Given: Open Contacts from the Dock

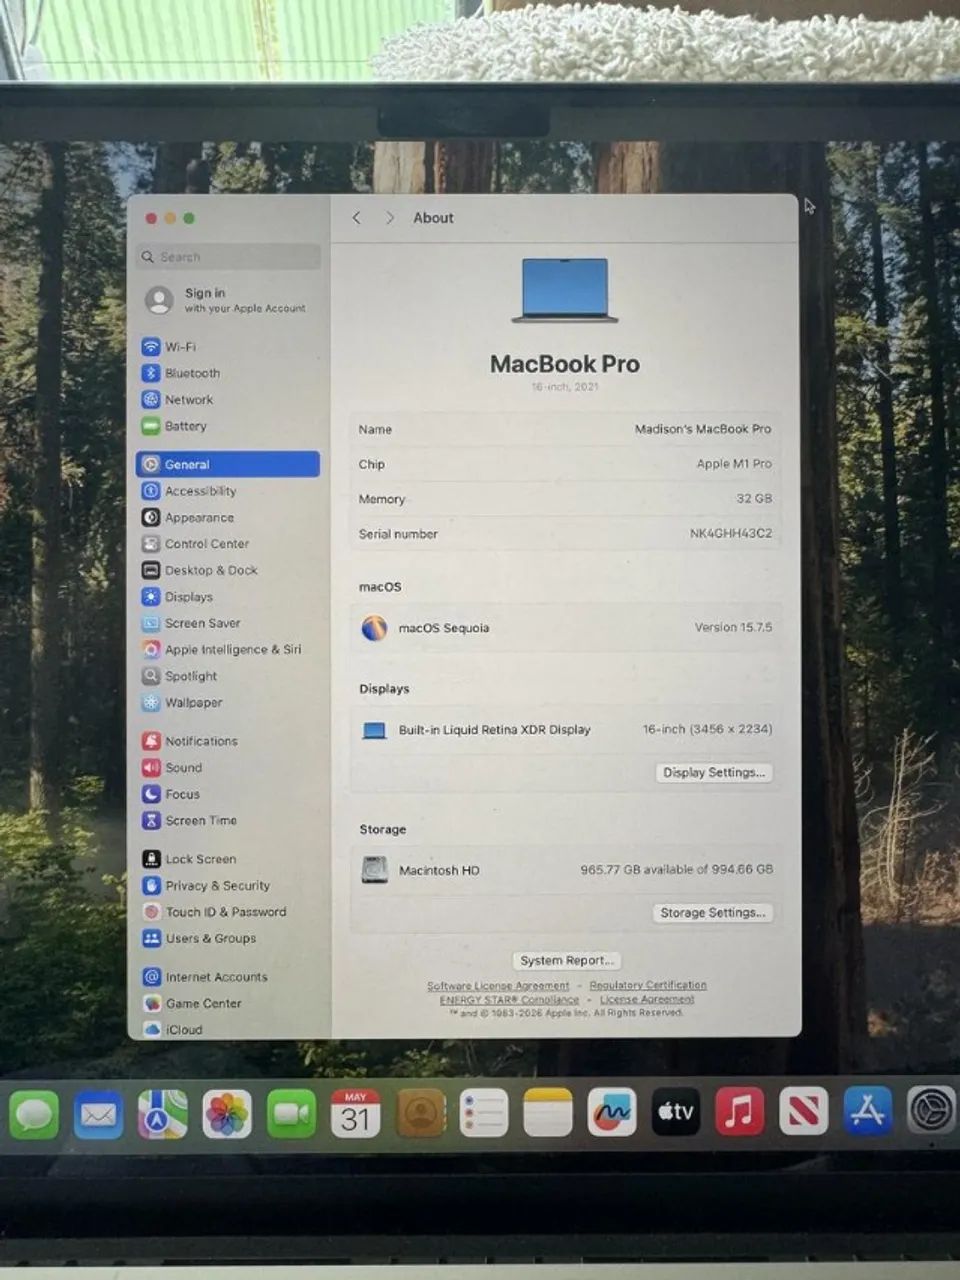Looking at the screenshot, I should click(419, 1113).
